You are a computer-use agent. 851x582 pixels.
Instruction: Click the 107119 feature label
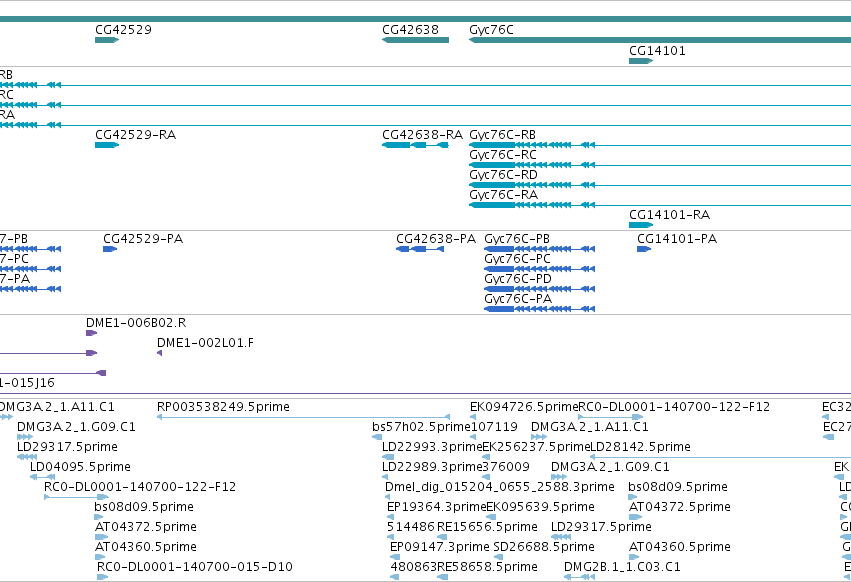[494, 427]
